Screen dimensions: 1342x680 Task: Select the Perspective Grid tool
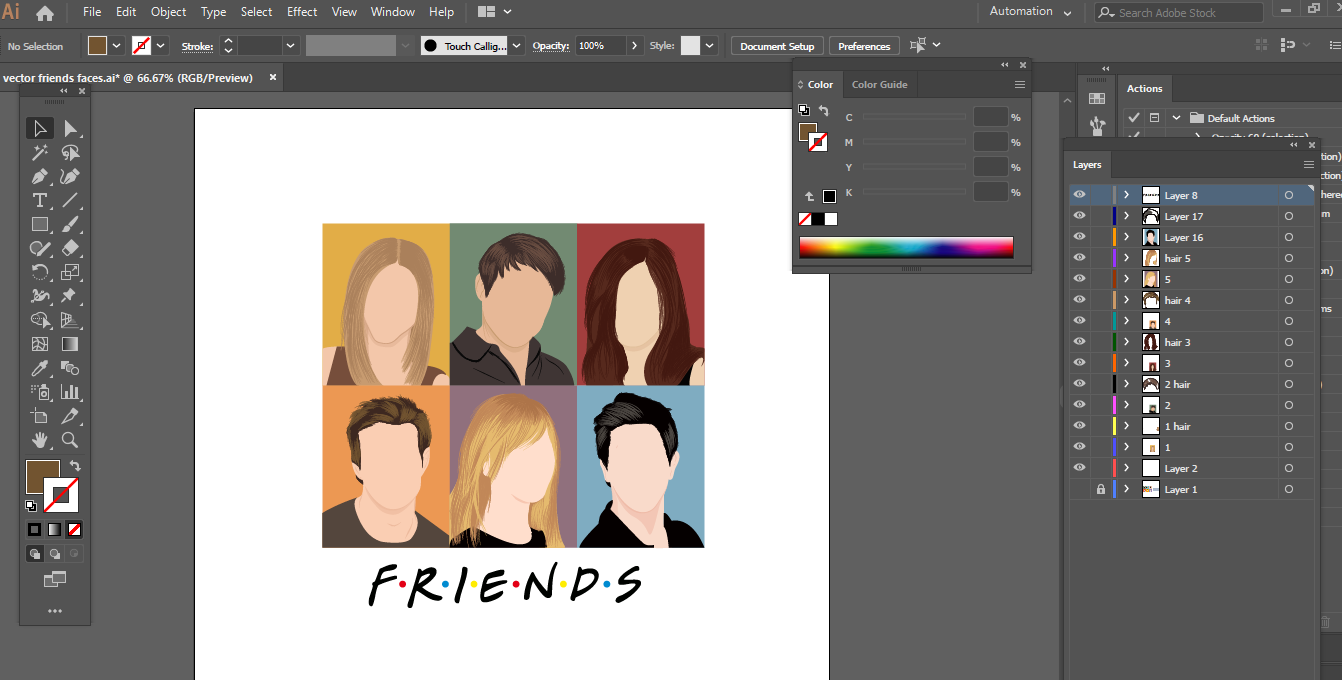tap(70, 320)
